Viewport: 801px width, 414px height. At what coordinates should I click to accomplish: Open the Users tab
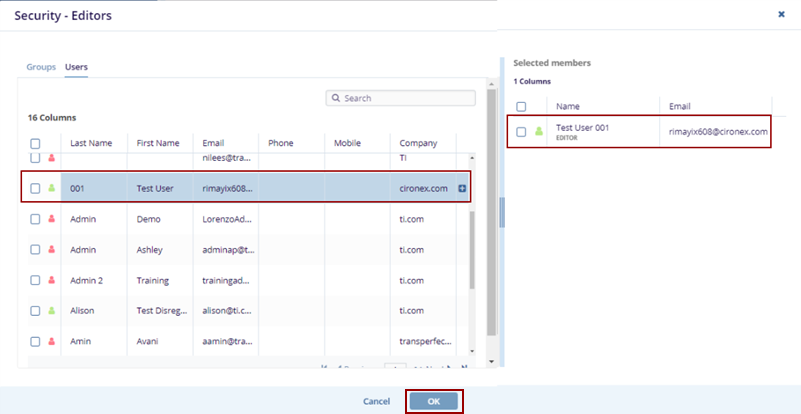coord(77,67)
